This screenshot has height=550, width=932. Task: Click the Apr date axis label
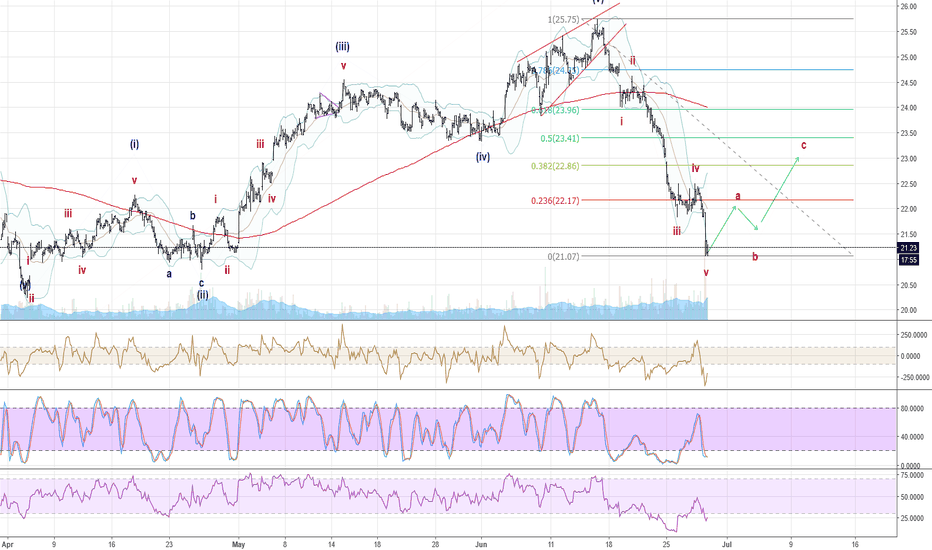point(7,544)
